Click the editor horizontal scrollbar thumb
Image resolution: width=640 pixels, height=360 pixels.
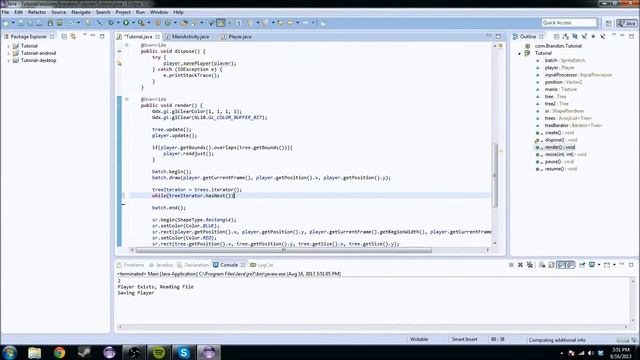[x=284, y=250]
